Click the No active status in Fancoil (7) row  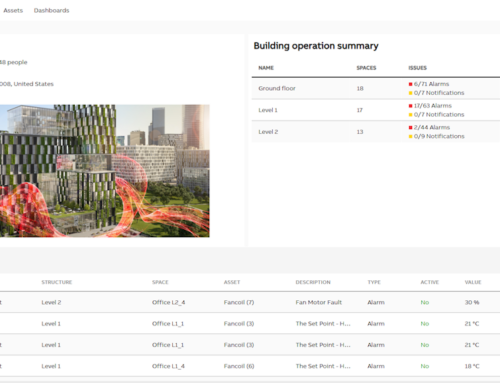425,302
